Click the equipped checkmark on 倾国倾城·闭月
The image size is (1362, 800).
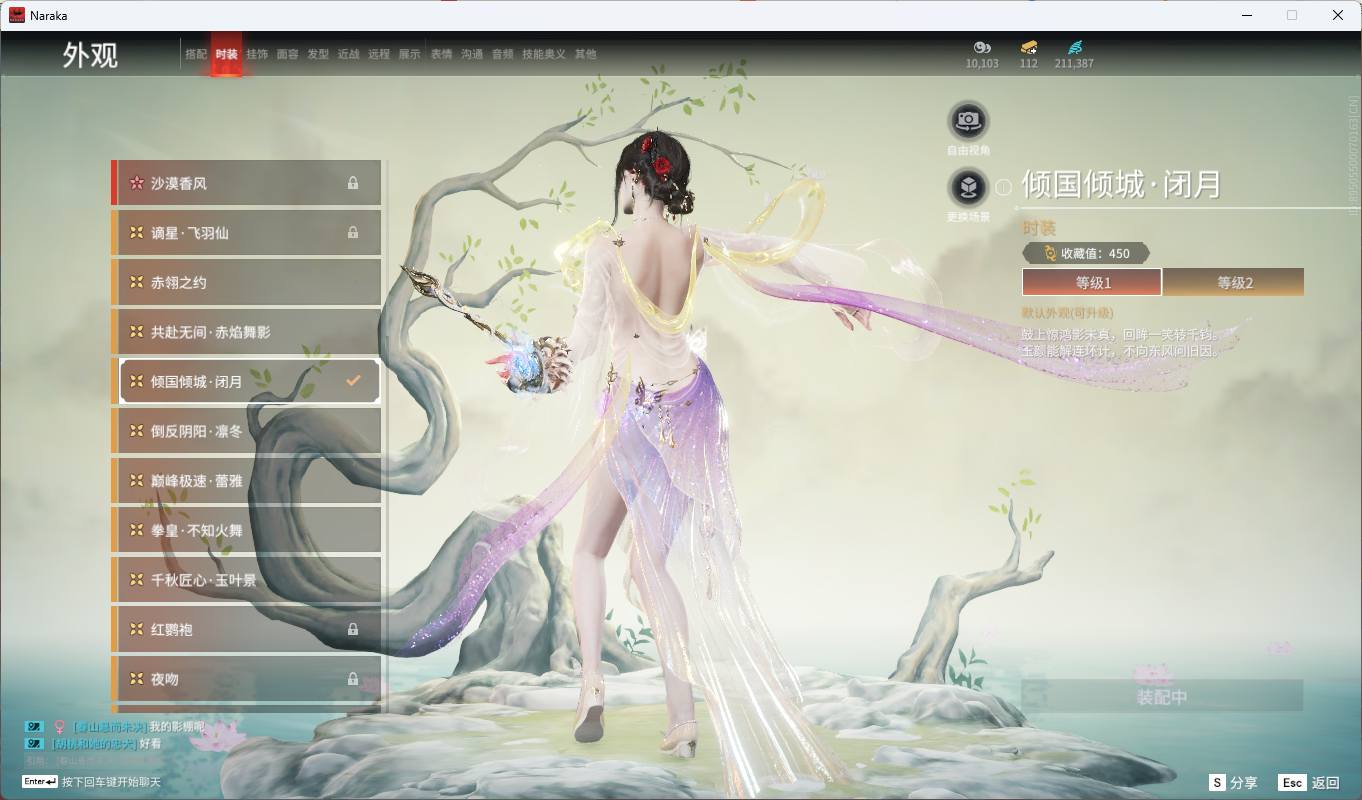(353, 381)
